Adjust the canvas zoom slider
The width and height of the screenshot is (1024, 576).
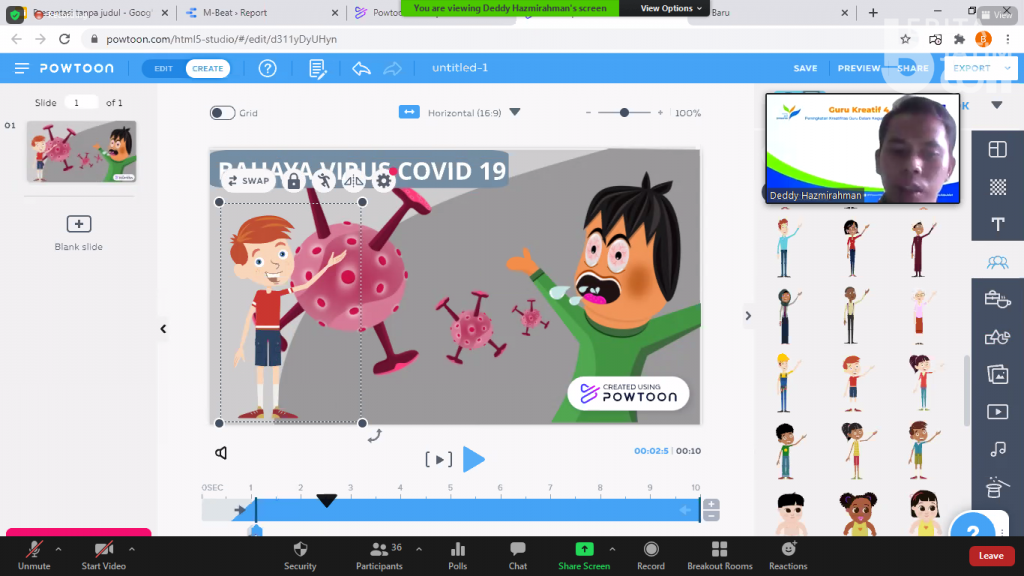(624, 113)
